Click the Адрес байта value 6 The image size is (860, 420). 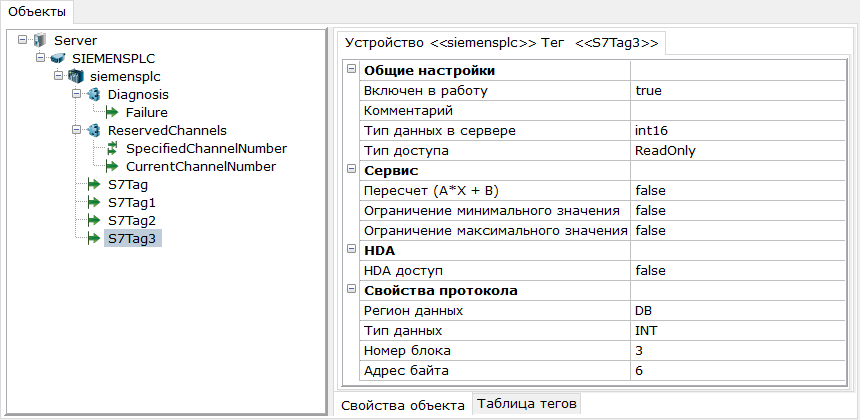tap(737, 371)
